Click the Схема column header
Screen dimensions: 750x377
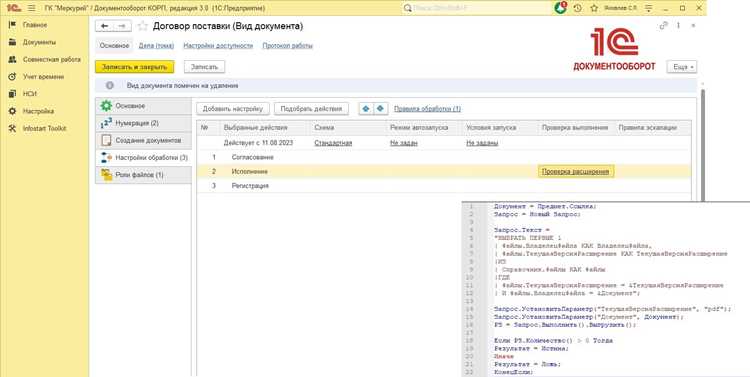click(x=348, y=128)
